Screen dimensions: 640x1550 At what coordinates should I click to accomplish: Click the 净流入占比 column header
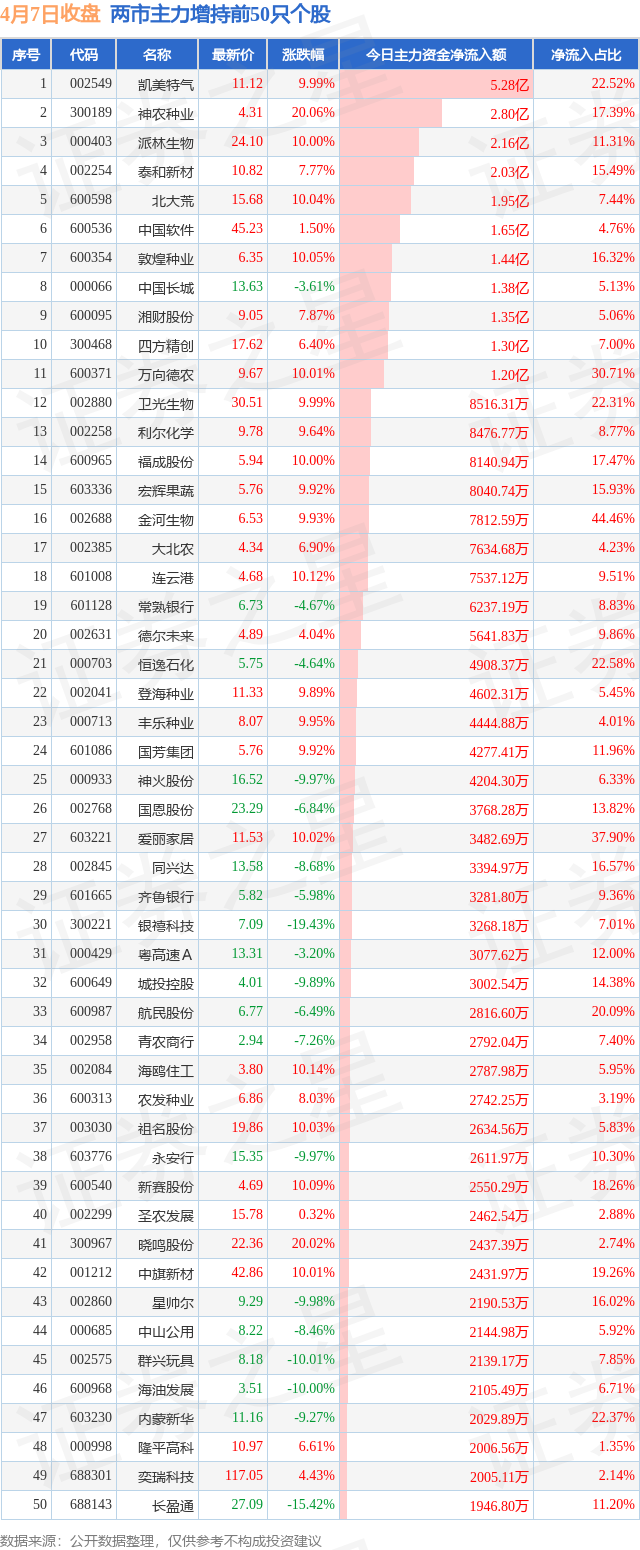(x=586, y=55)
